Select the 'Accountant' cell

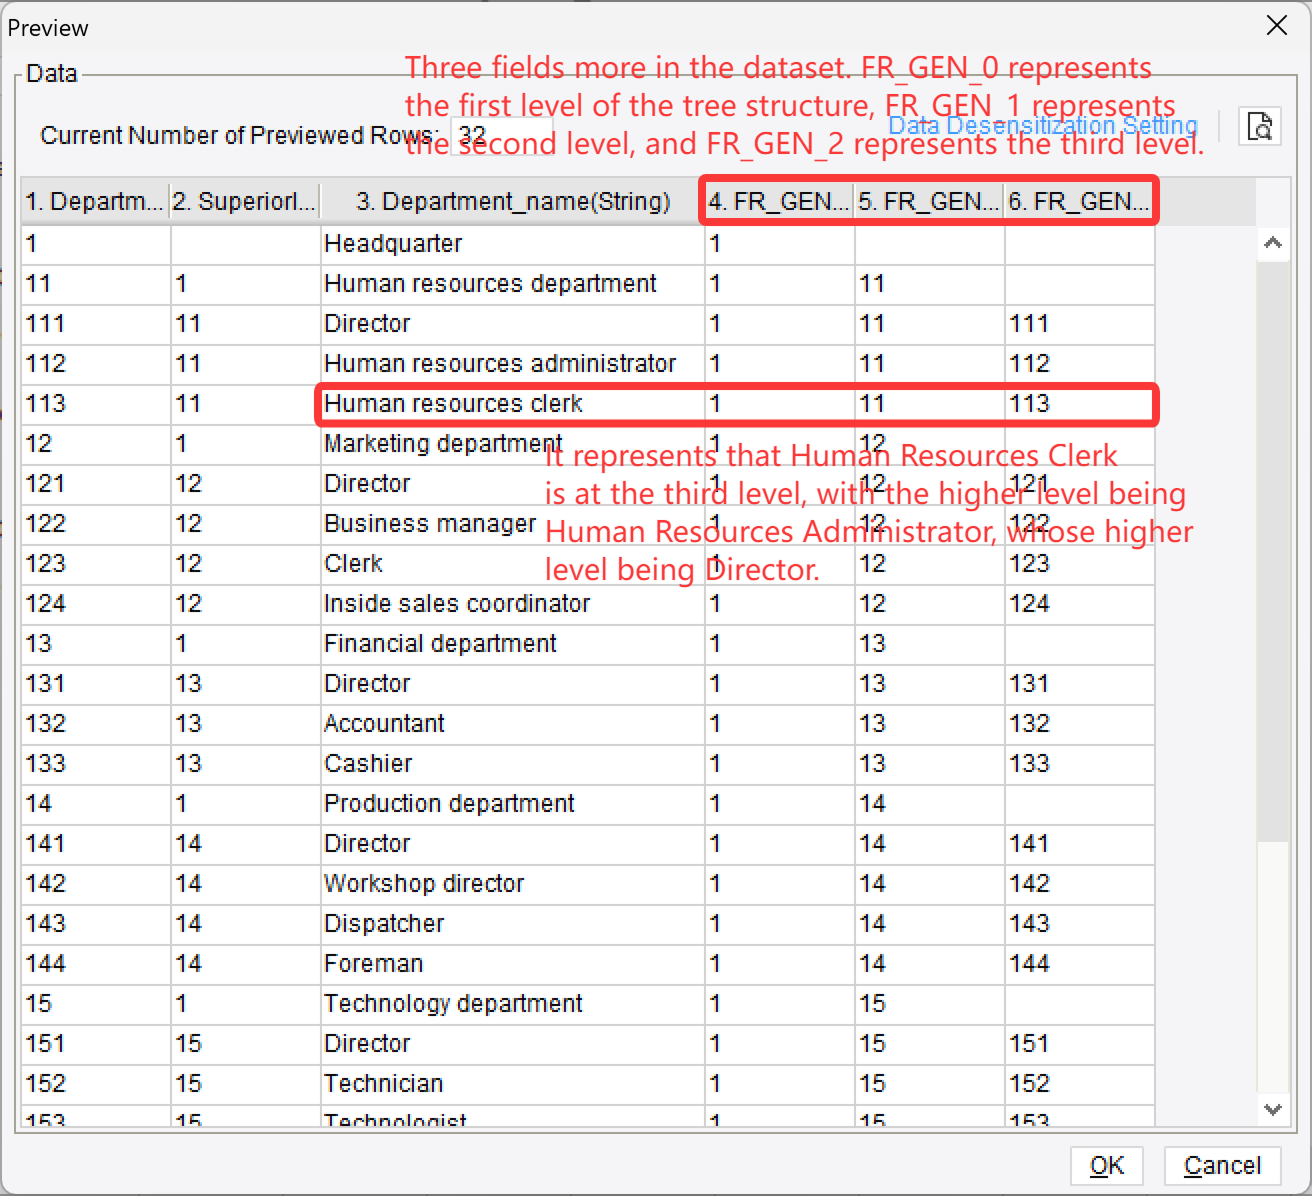click(513, 724)
